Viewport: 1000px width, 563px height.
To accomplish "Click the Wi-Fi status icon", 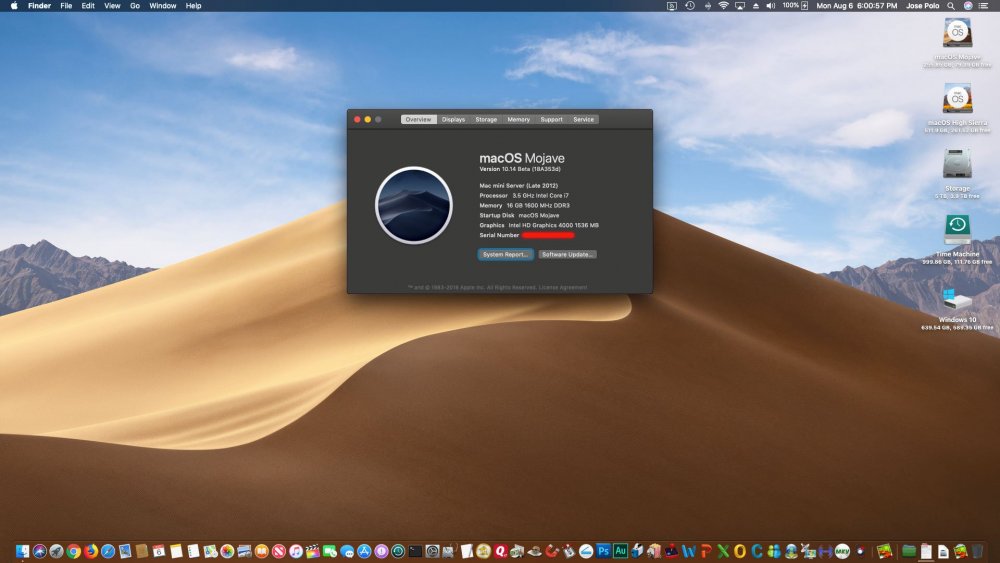I will coord(723,6).
